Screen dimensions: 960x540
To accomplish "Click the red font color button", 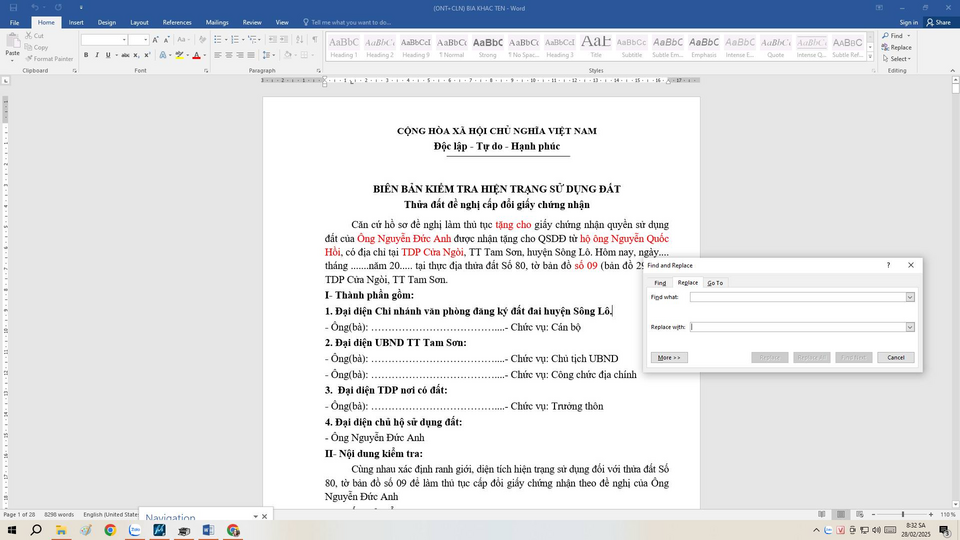I will pyautogui.click(x=196, y=56).
